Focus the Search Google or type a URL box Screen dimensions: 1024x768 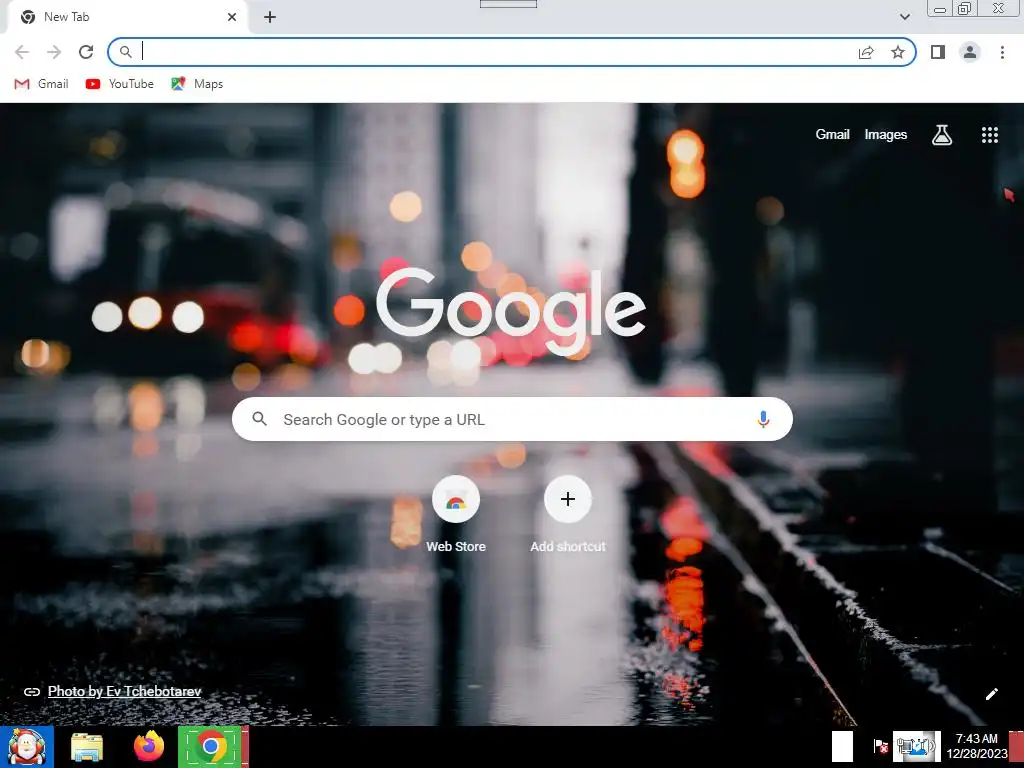click(512, 419)
